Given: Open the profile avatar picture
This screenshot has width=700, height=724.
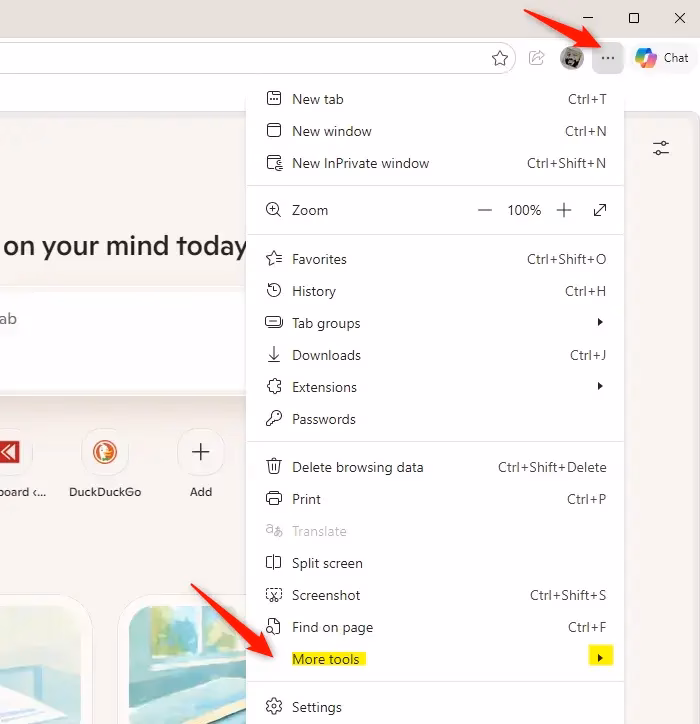Looking at the screenshot, I should [x=572, y=58].
